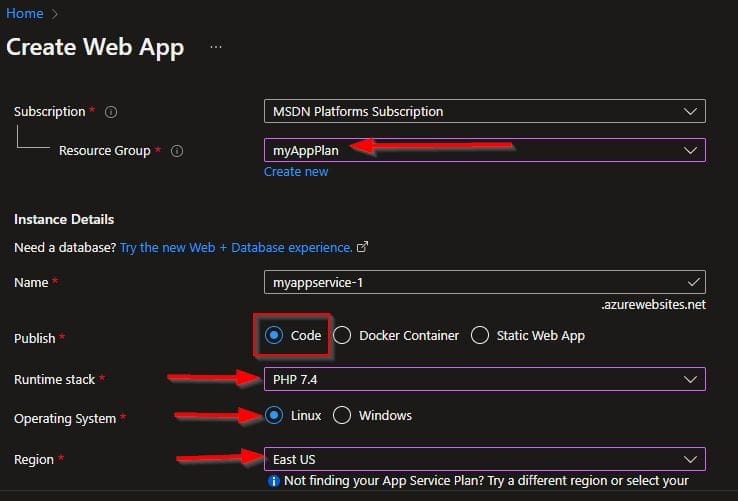Click the Resource Group info icon
738x501 pixels.
pos(177,151)
